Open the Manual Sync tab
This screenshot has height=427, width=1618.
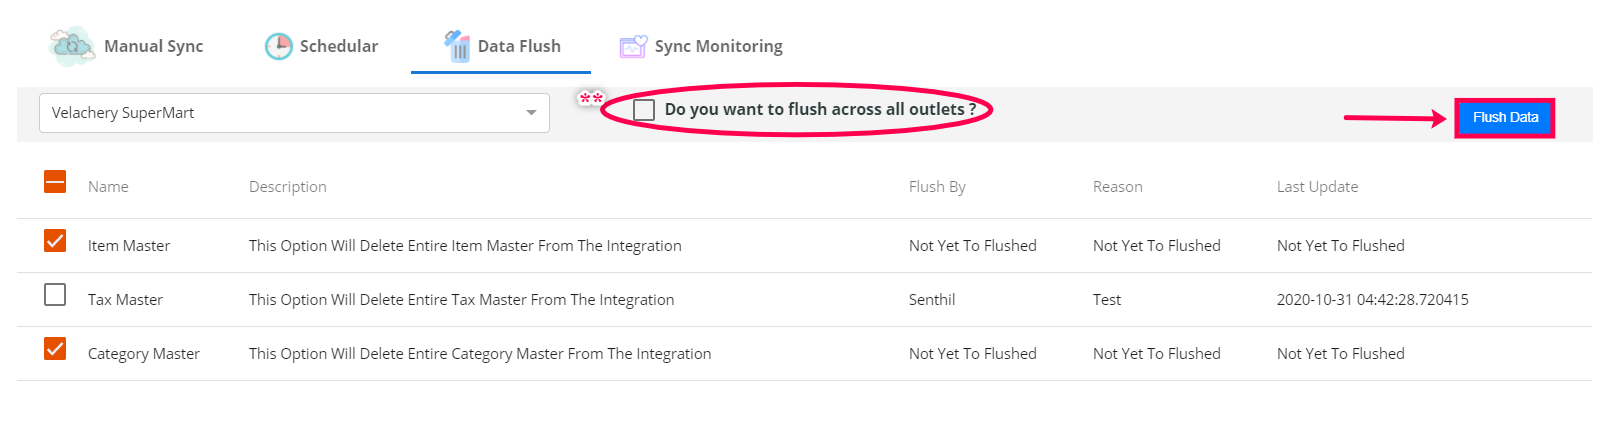[x=153, y=46]
